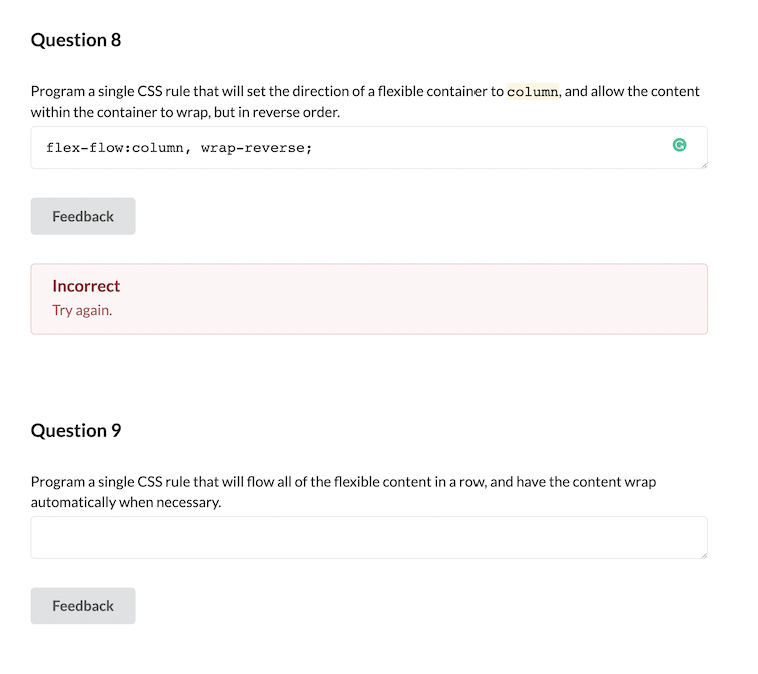This screenshot has width=758, height=674.
Task: Grab the Question 8 textarea resize handle
Action: [704, 165]
